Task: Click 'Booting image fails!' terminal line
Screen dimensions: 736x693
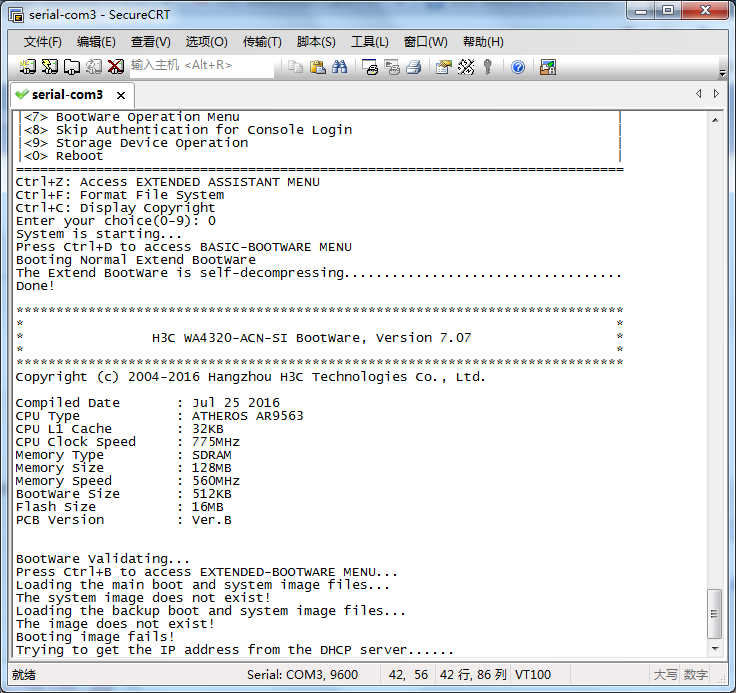Action: tap(95, 637)
